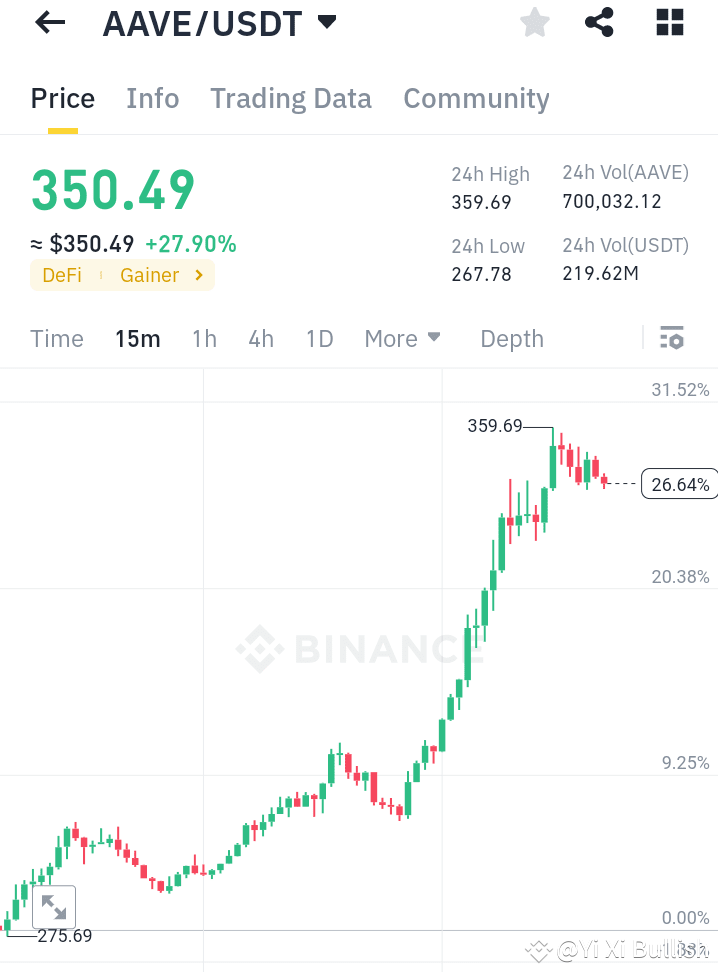
Task: Favorite AAVE/USDT with the star icon
Action: tap(534, 22)
